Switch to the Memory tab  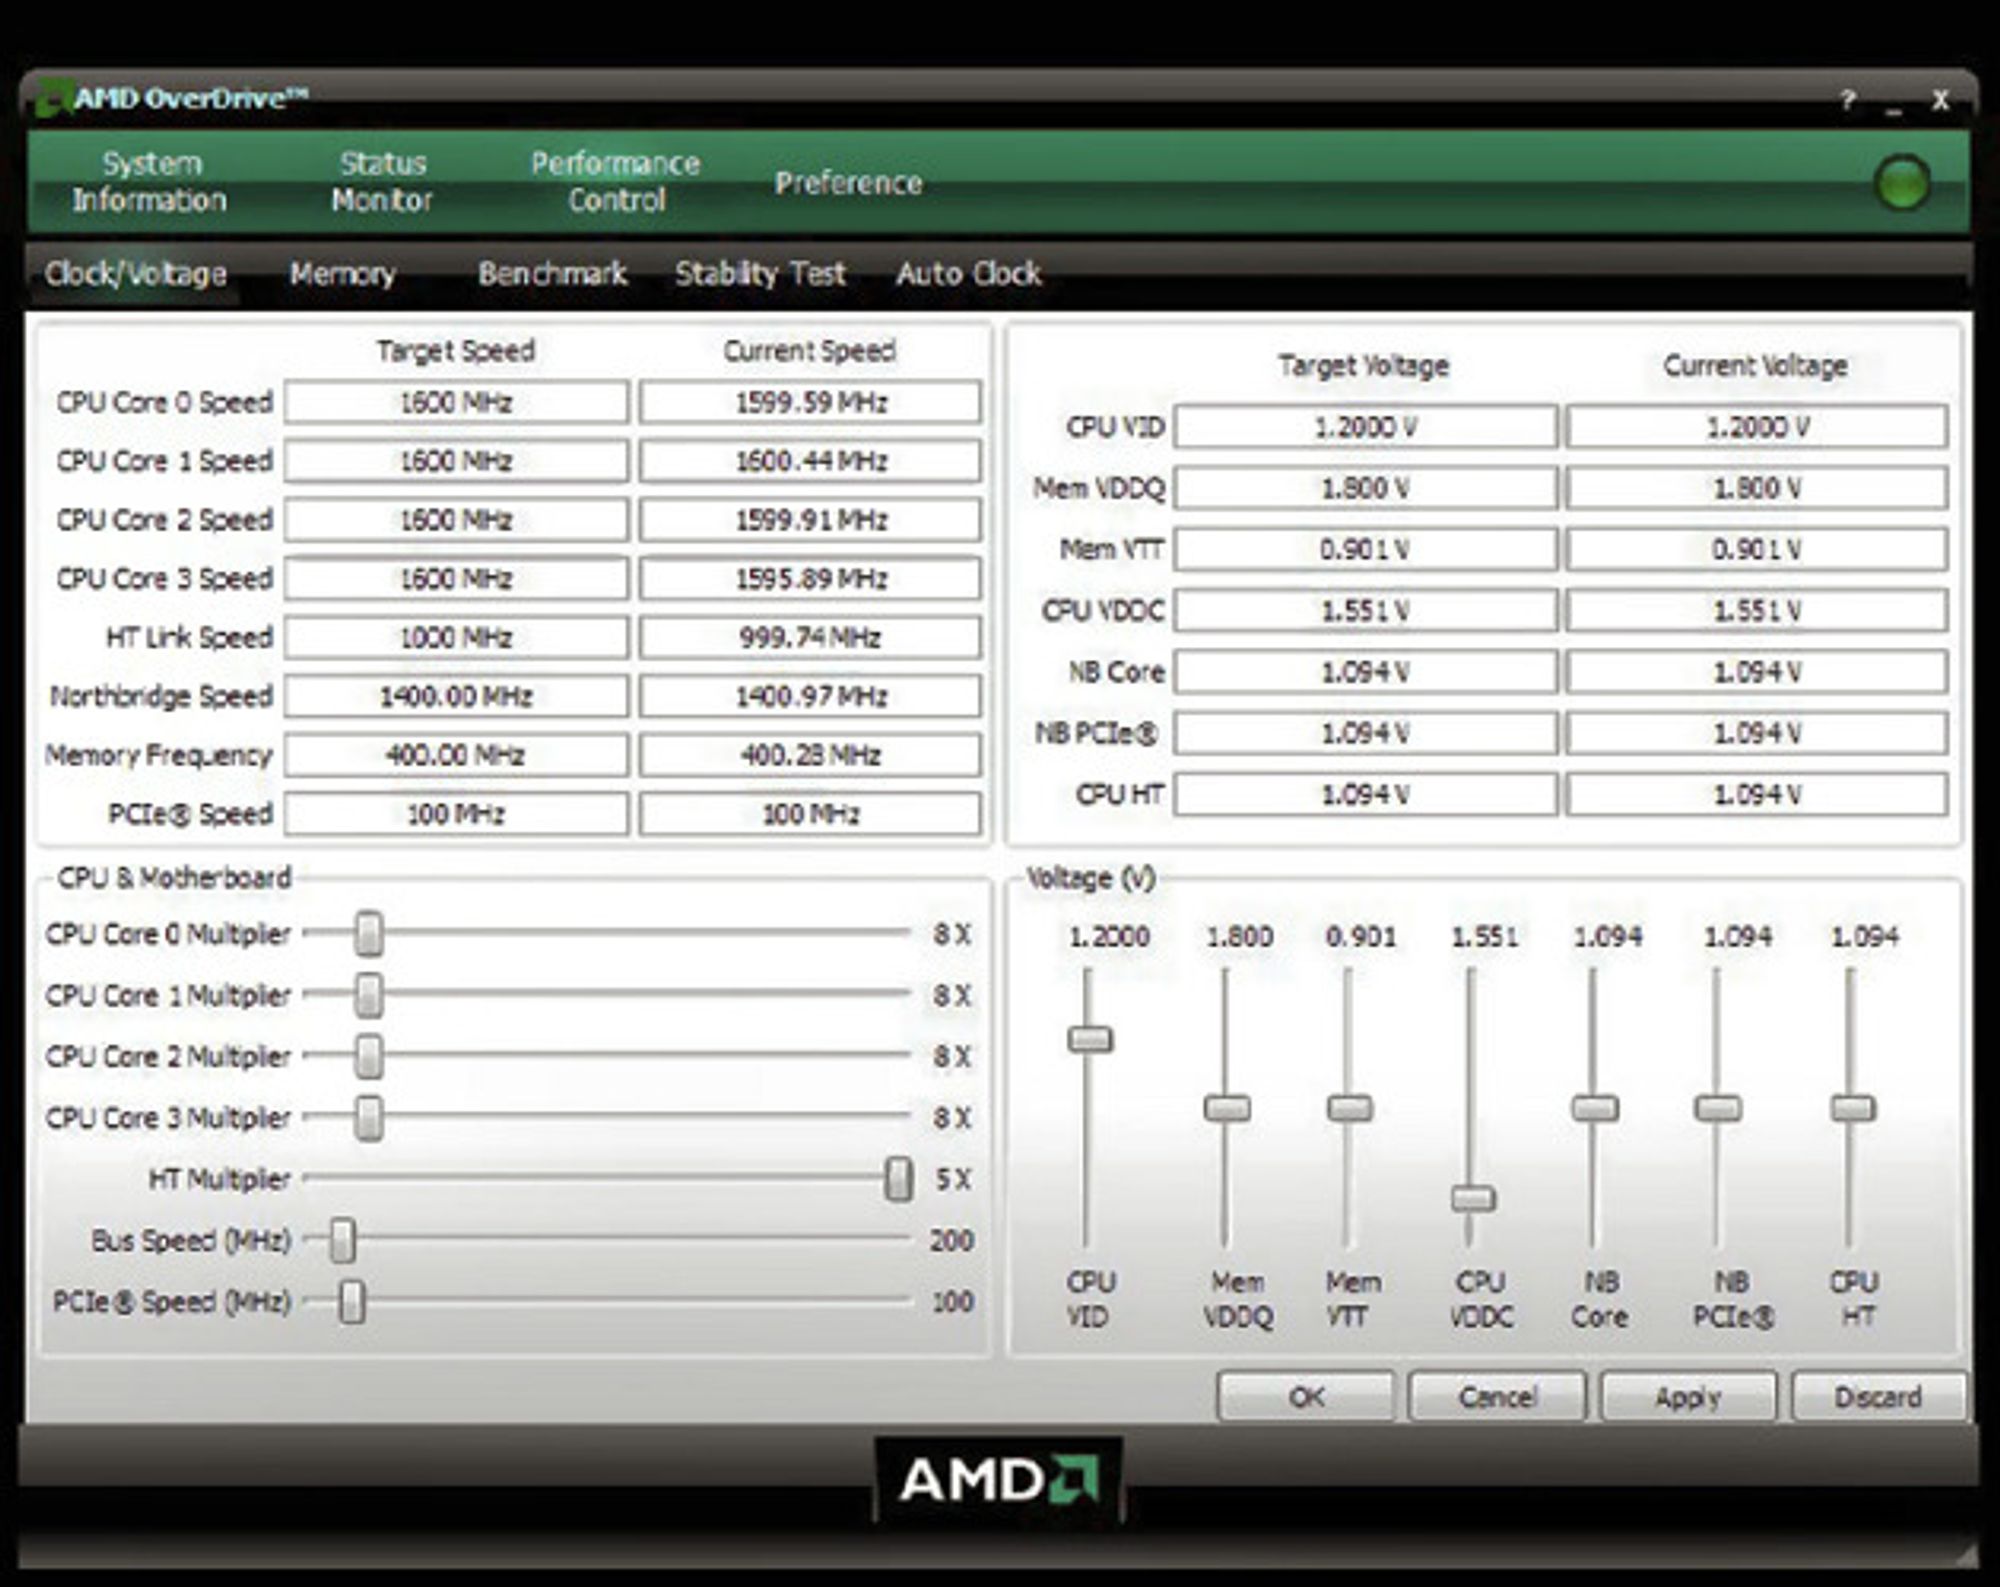tap(343, 273)
